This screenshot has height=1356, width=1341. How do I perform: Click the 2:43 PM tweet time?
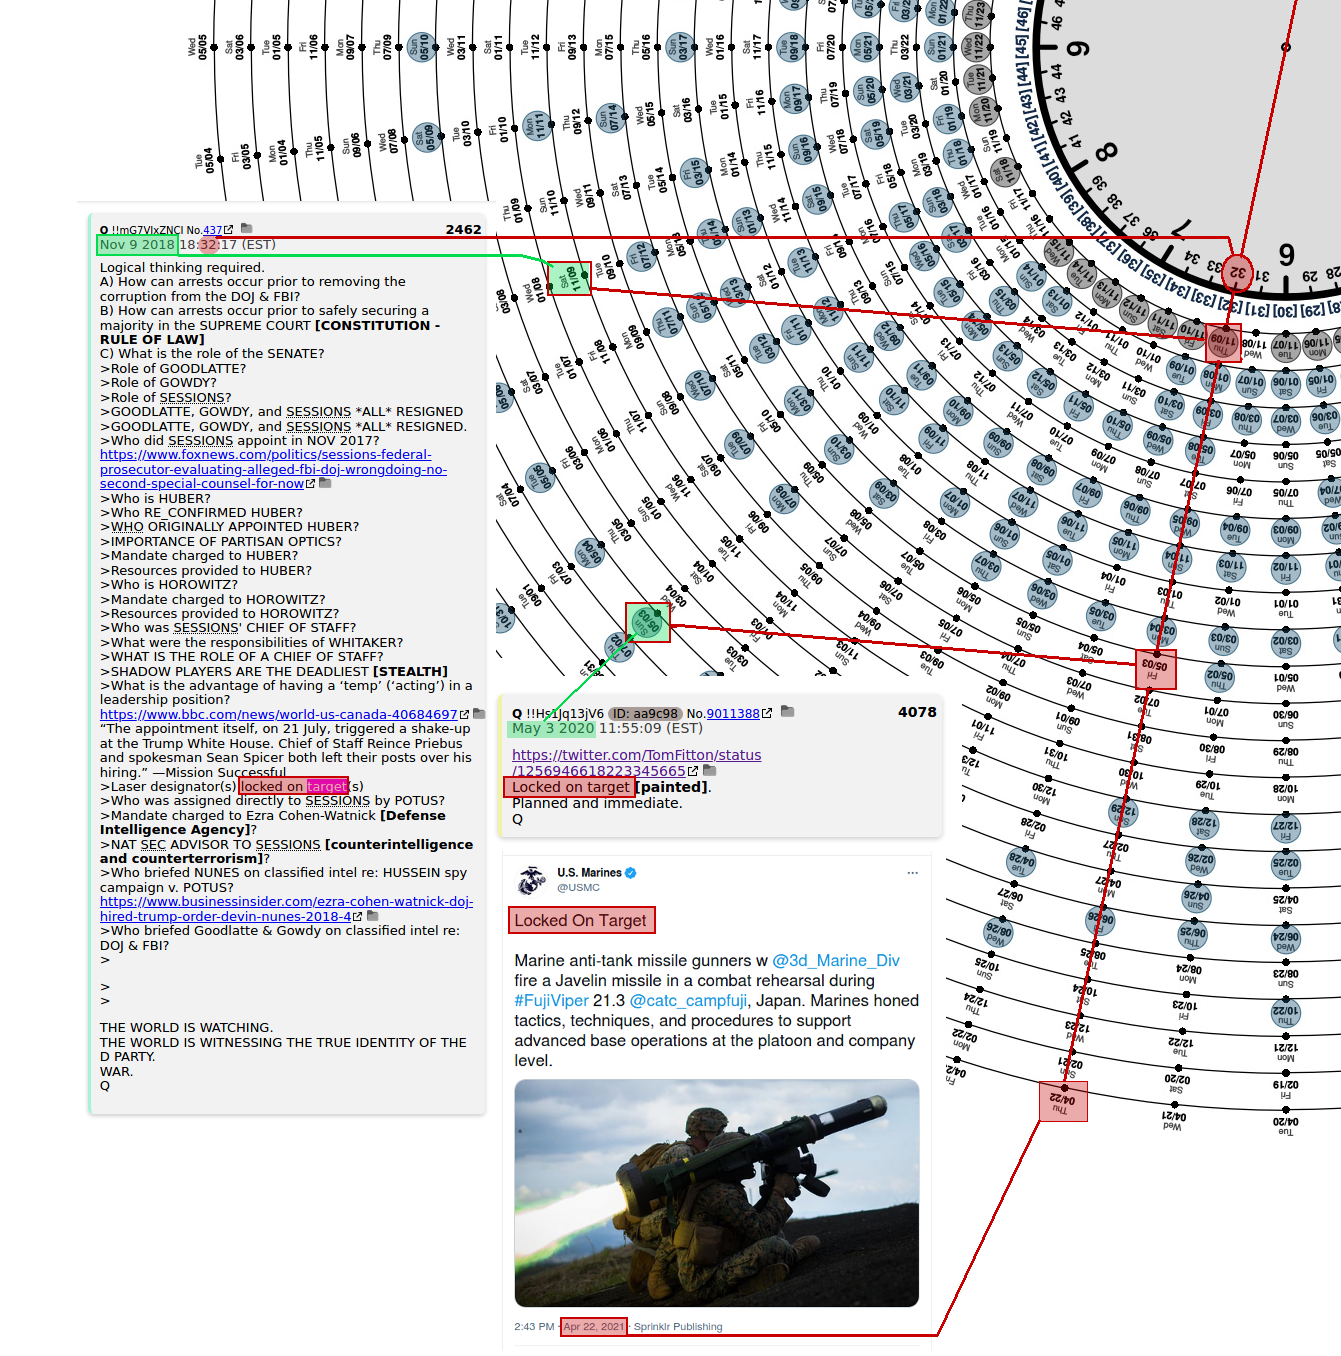(534, 1327)
